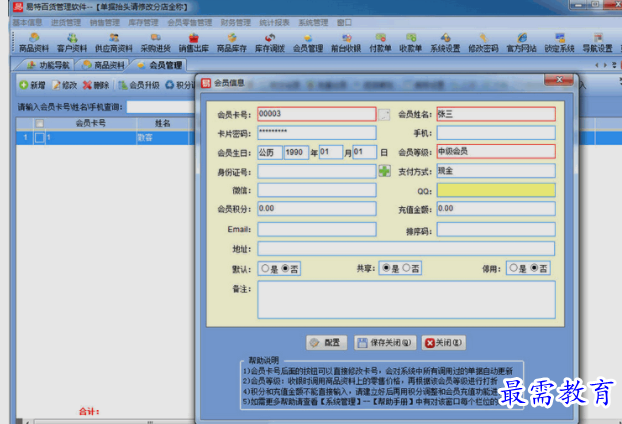Click 排序码 input field
622x424 pixels.
click(496, 229)
